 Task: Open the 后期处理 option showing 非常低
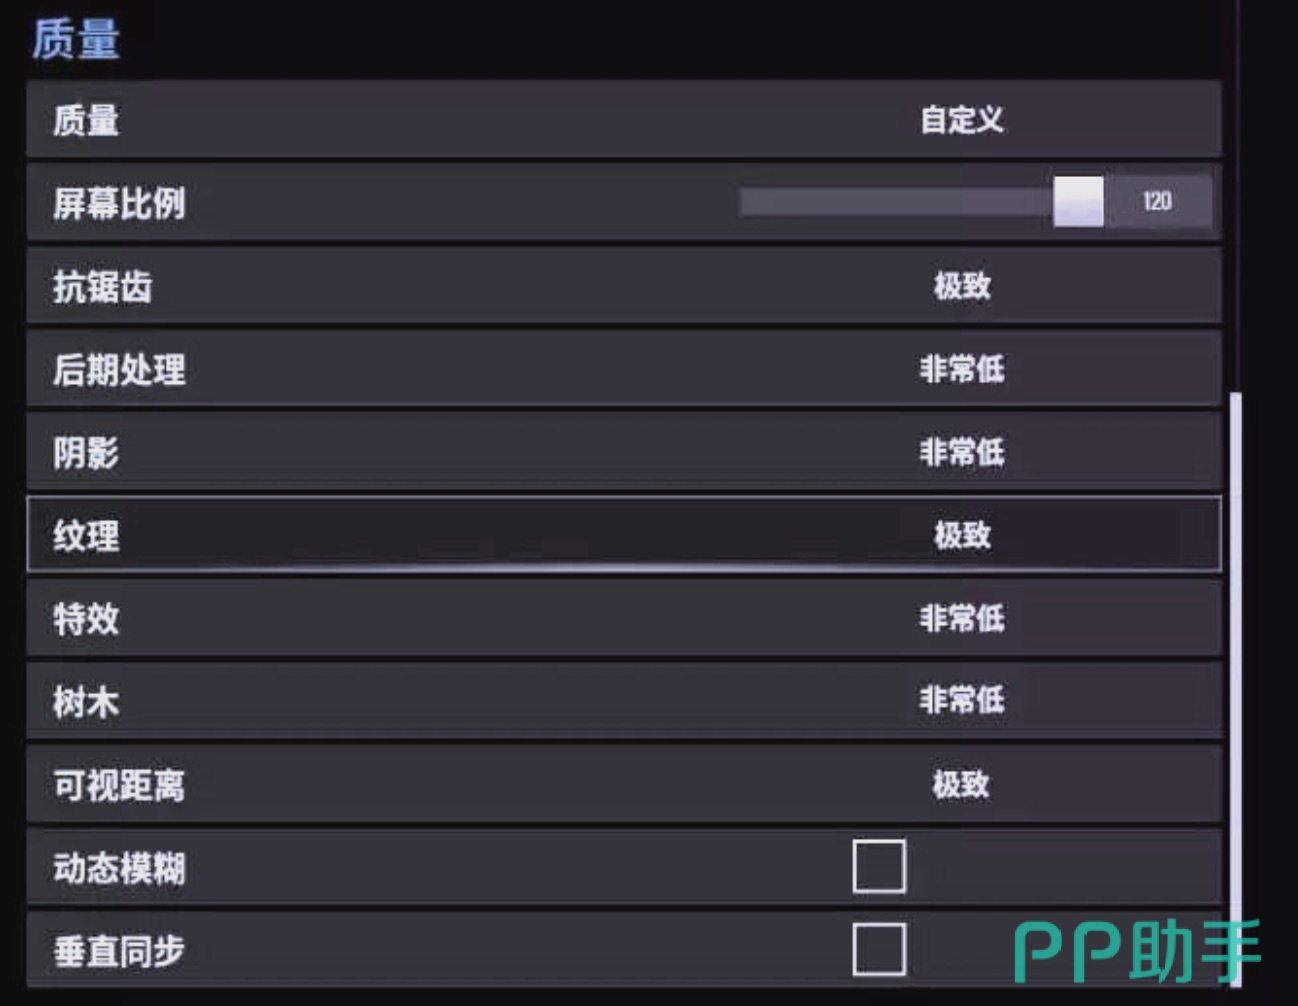961,369
